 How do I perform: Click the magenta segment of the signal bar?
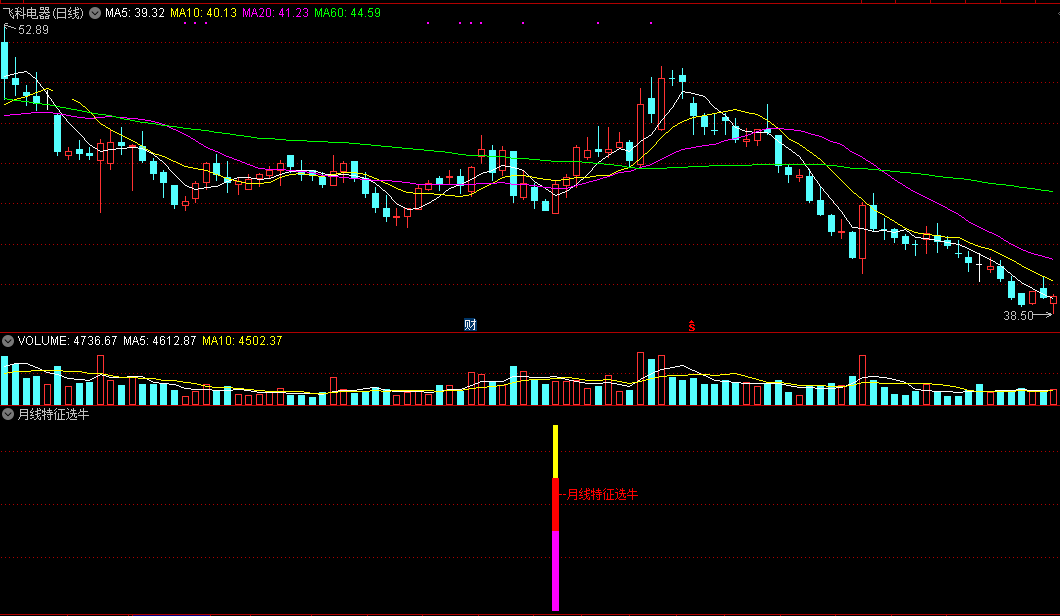pyautogui.click(x=556, y=571)
